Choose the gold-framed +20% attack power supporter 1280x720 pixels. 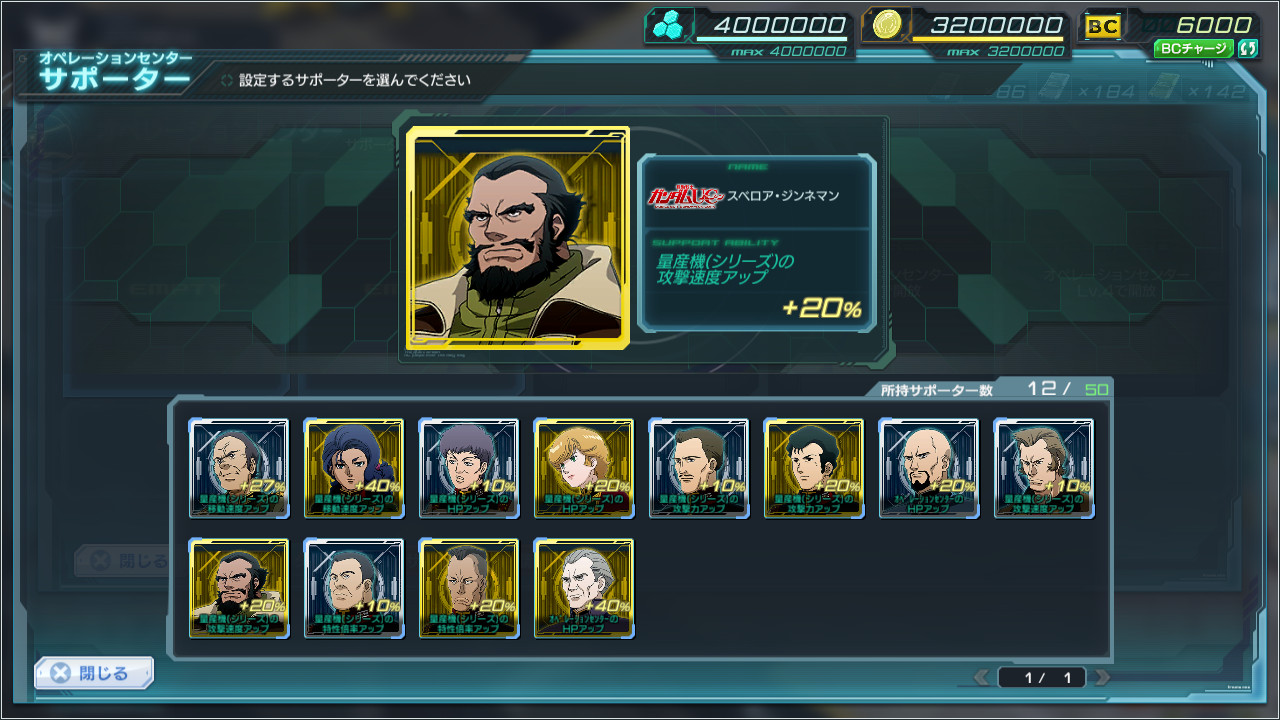point(814,469)
